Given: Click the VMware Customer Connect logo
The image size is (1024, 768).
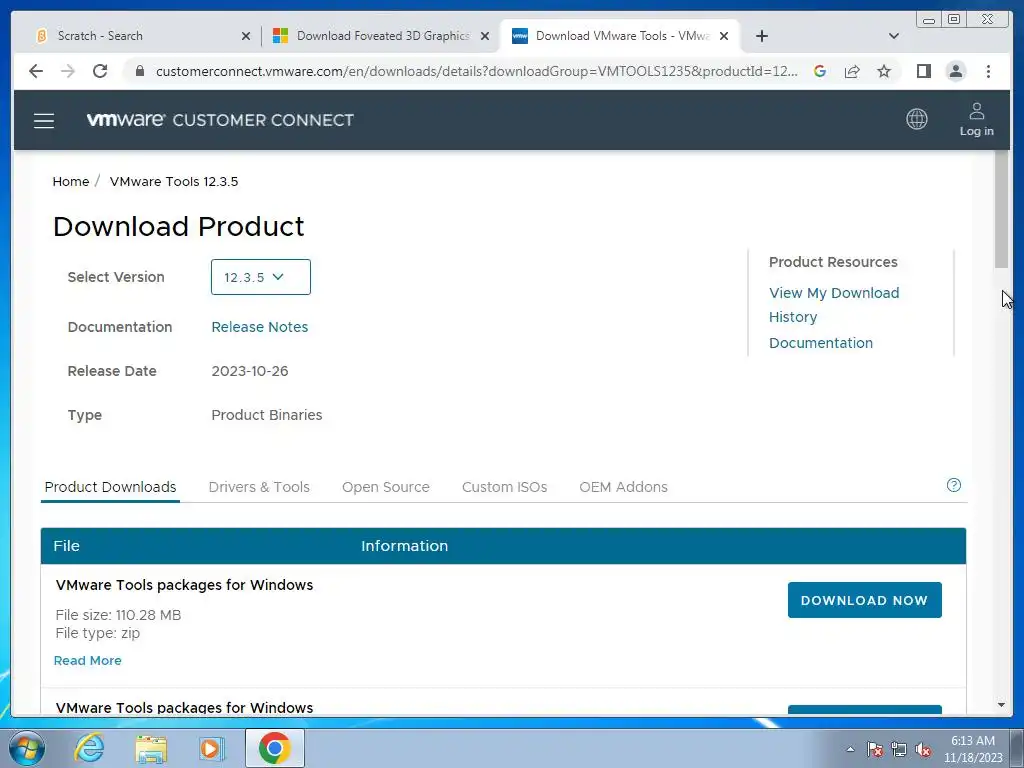Looking at the screenshot, I should pos(220,120).
